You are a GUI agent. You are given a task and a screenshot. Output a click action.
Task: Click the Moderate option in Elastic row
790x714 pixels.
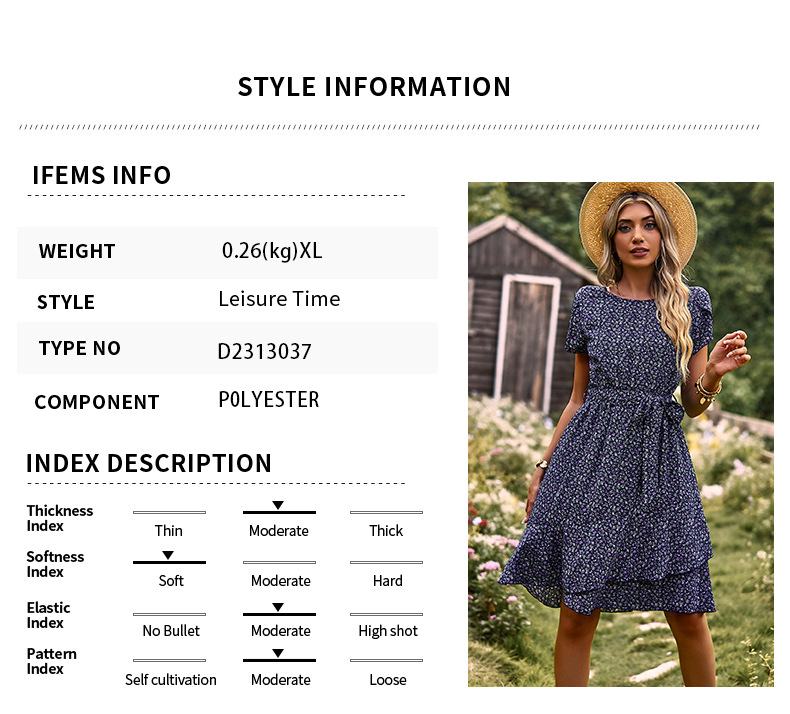tap(281, 630)
